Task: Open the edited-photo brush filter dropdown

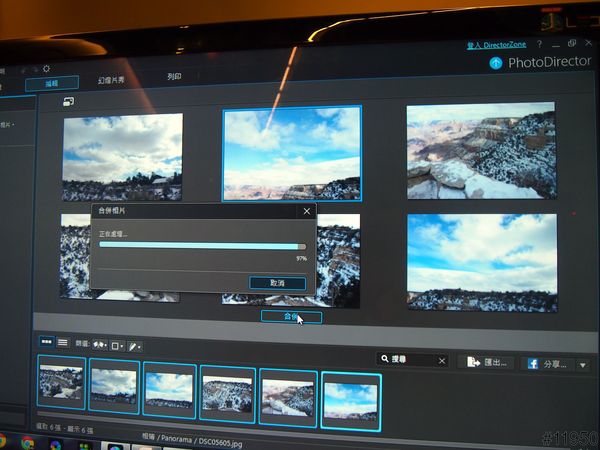Action: 135,346
